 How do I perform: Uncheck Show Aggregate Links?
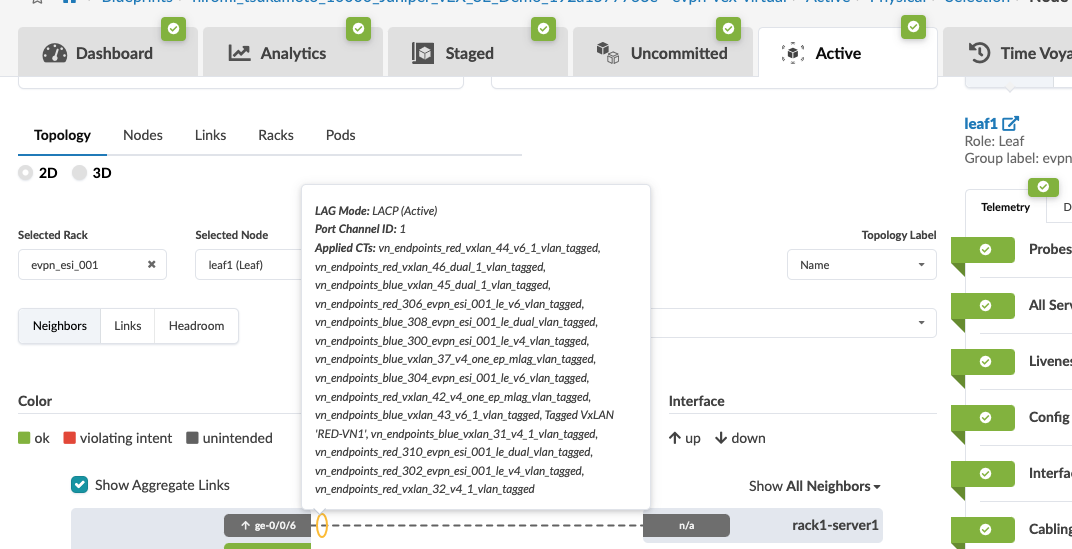click(x=80, y=485)
